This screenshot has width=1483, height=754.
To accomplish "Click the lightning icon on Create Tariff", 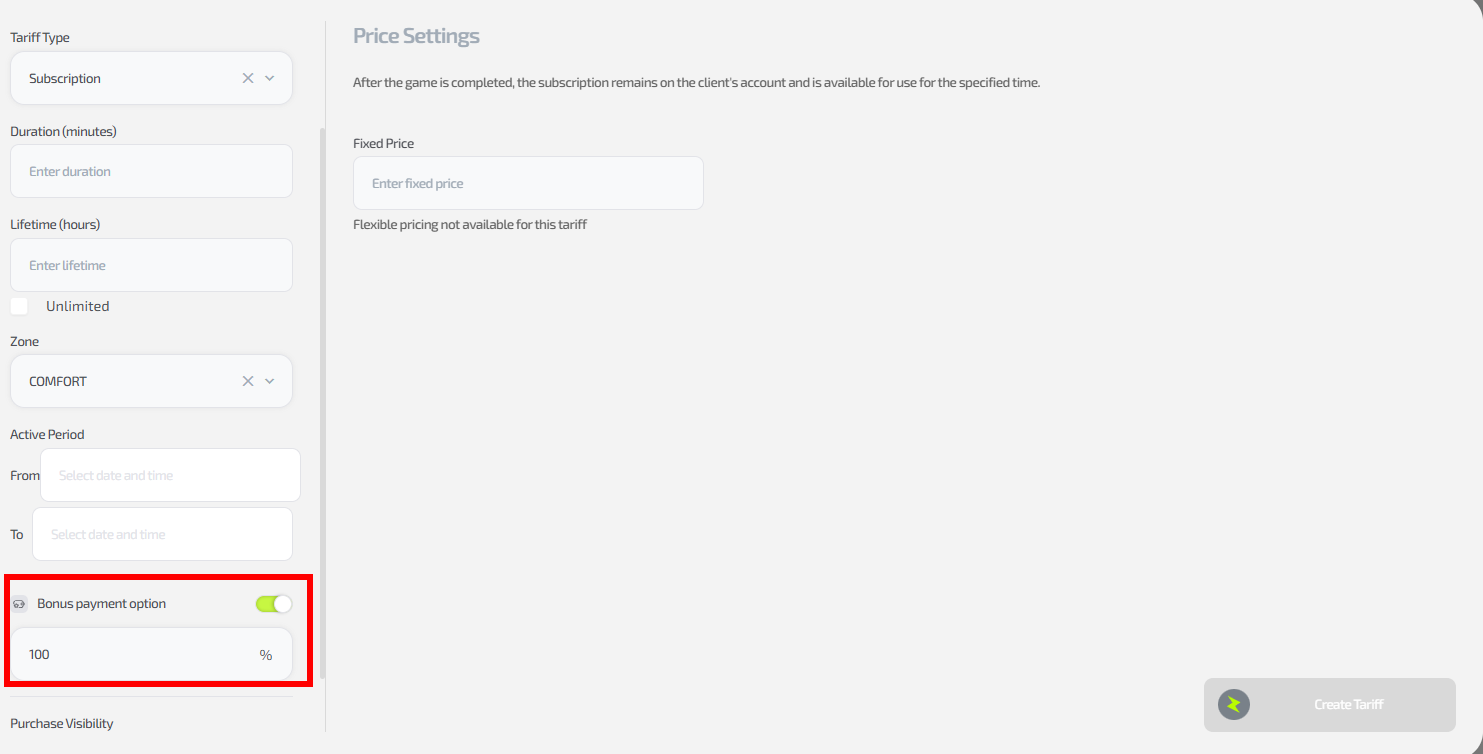I will click(1234, 705).
